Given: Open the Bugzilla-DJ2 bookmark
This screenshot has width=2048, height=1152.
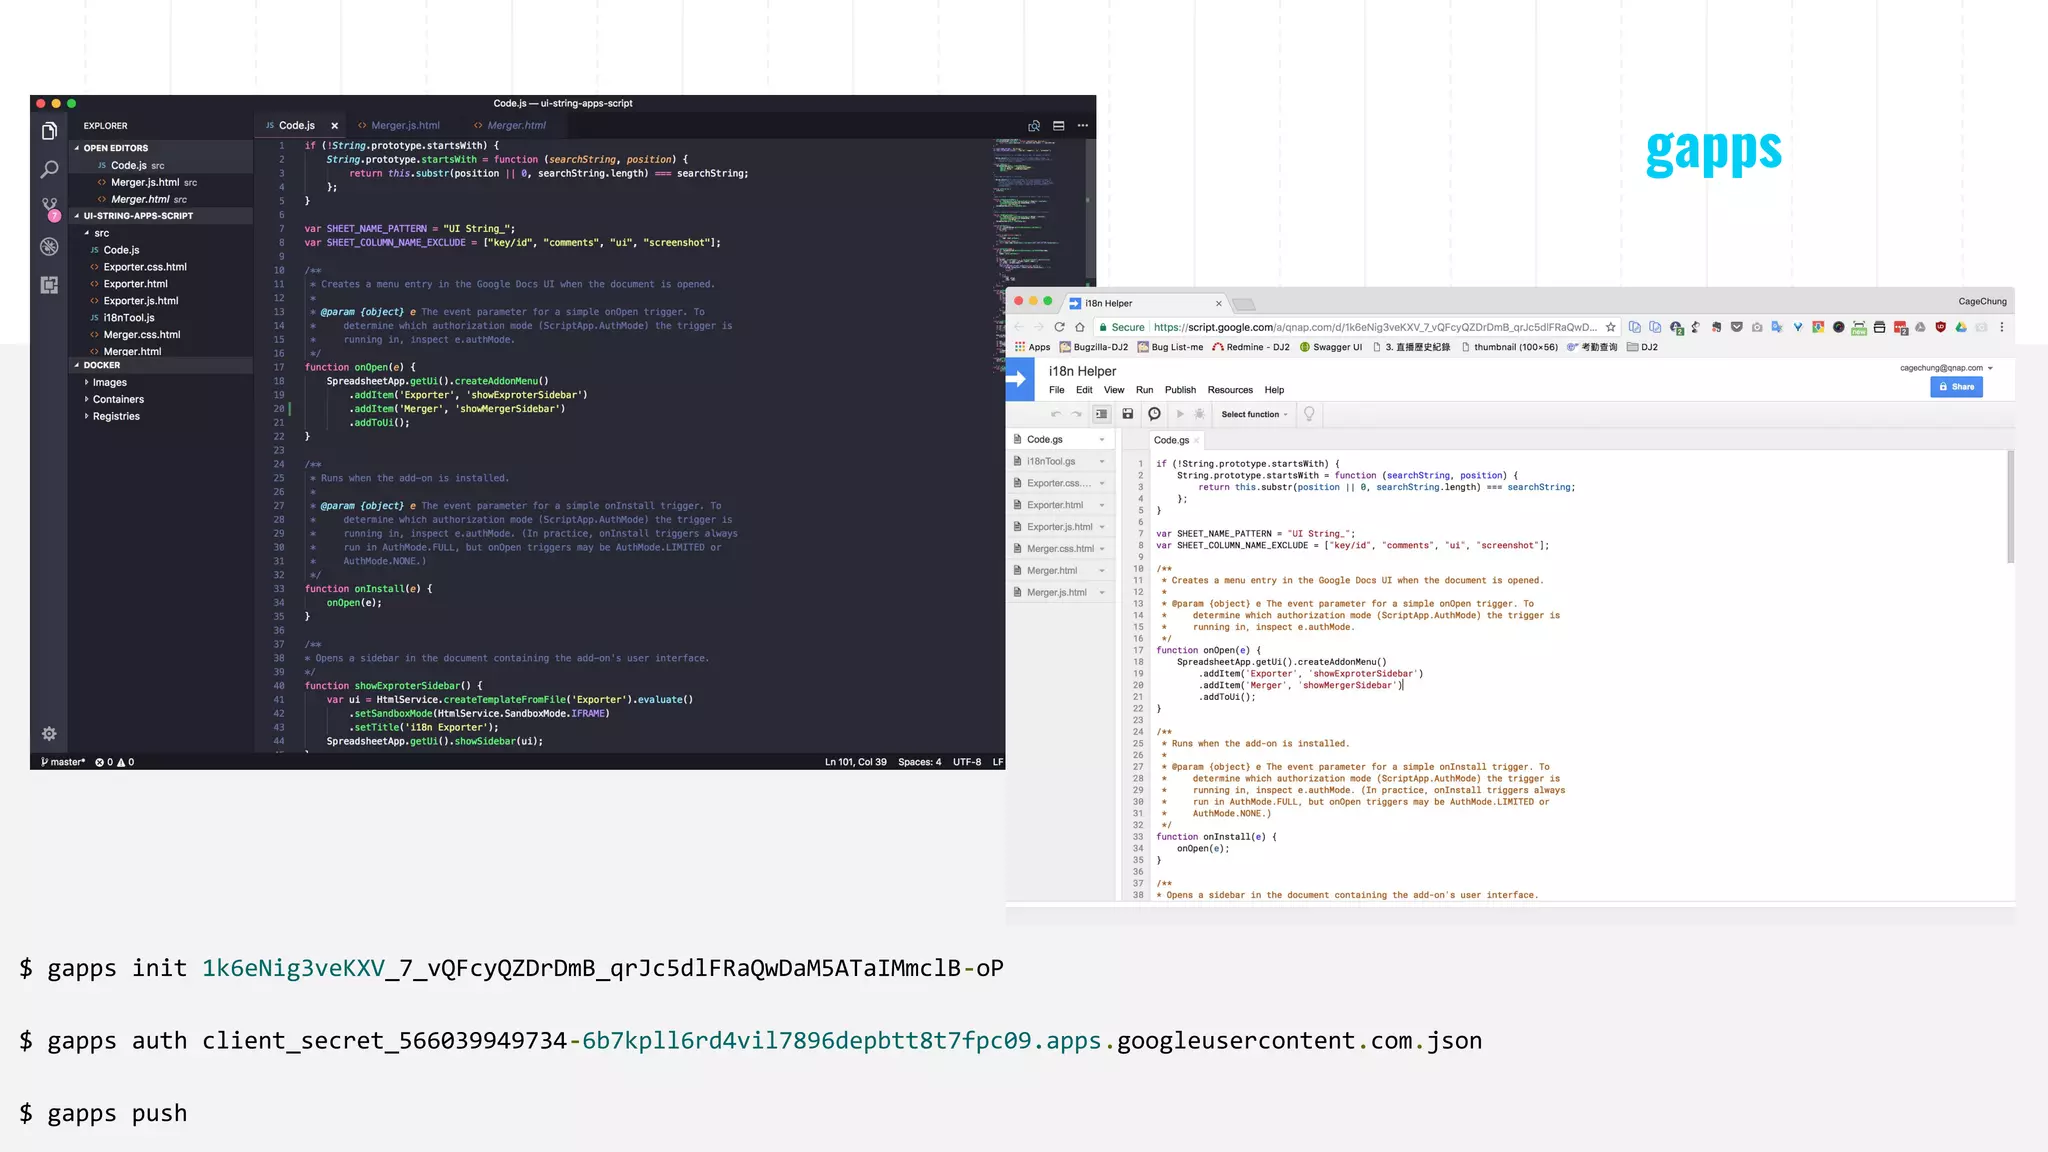Looking at the screenshot, I should click(x=1094, y=348).
